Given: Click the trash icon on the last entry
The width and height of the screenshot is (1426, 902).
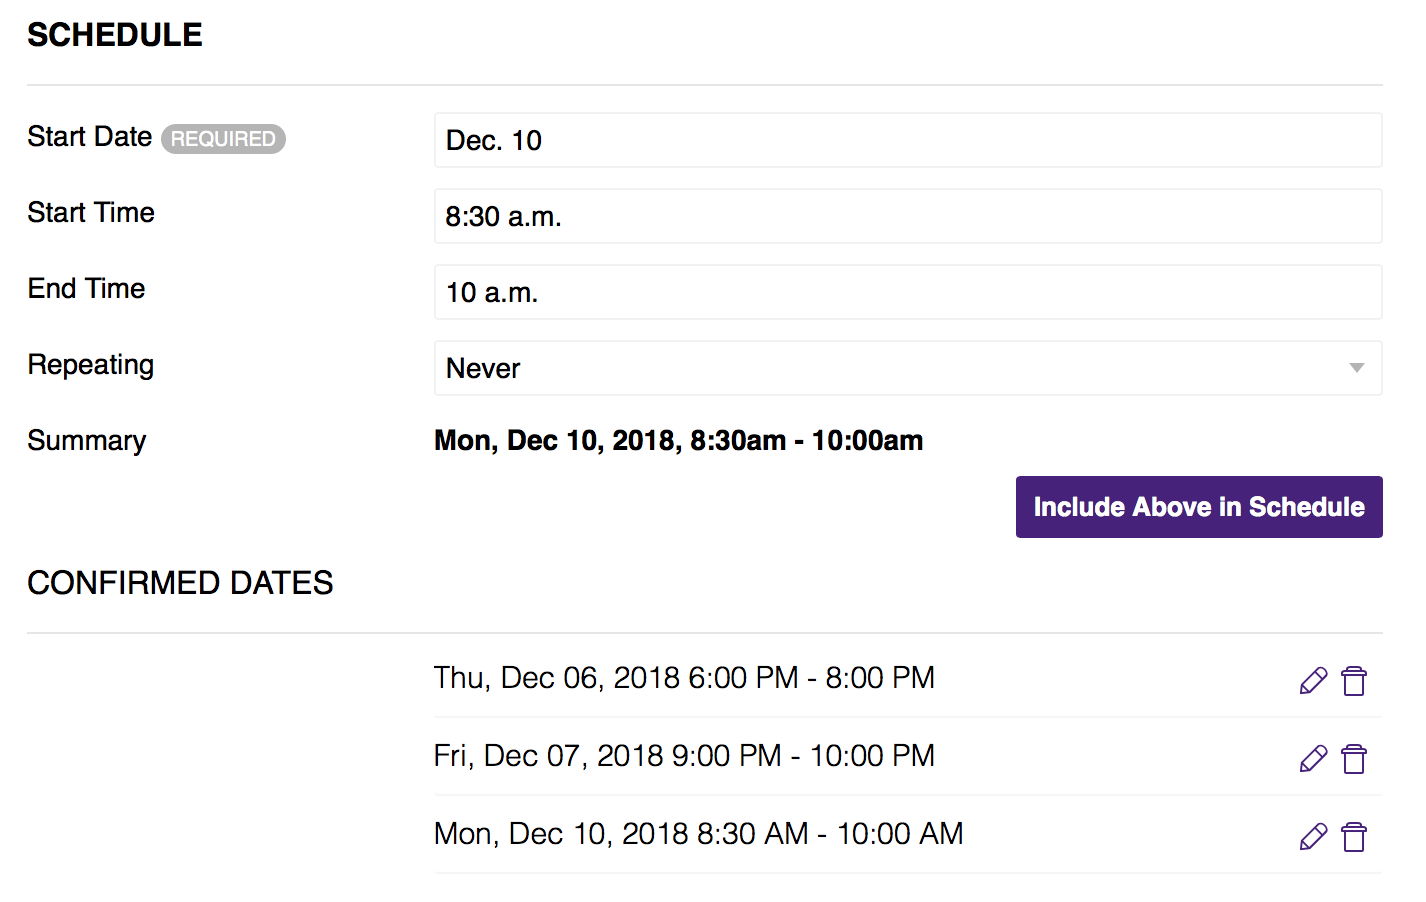Looking at the screenshot, I should click(1355, 836).
